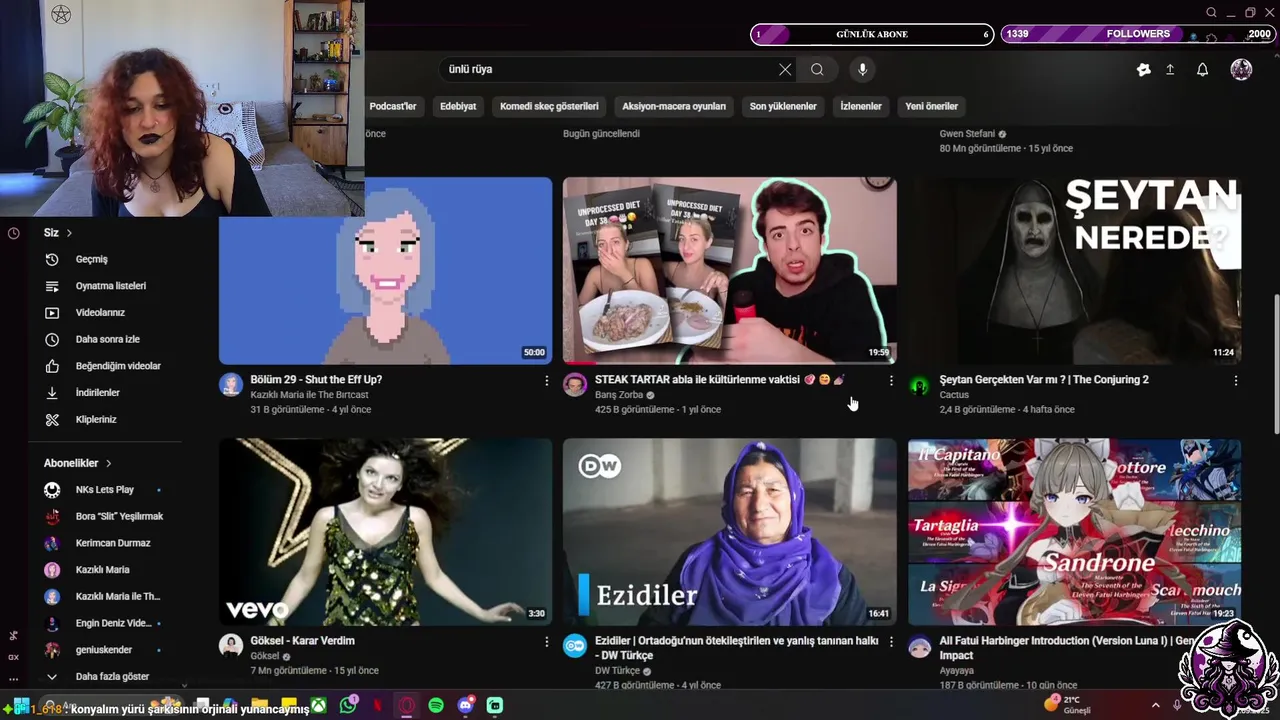Start voice search with the microphone icon
This screenshot has width=1280, height=720.
point(862,69)
